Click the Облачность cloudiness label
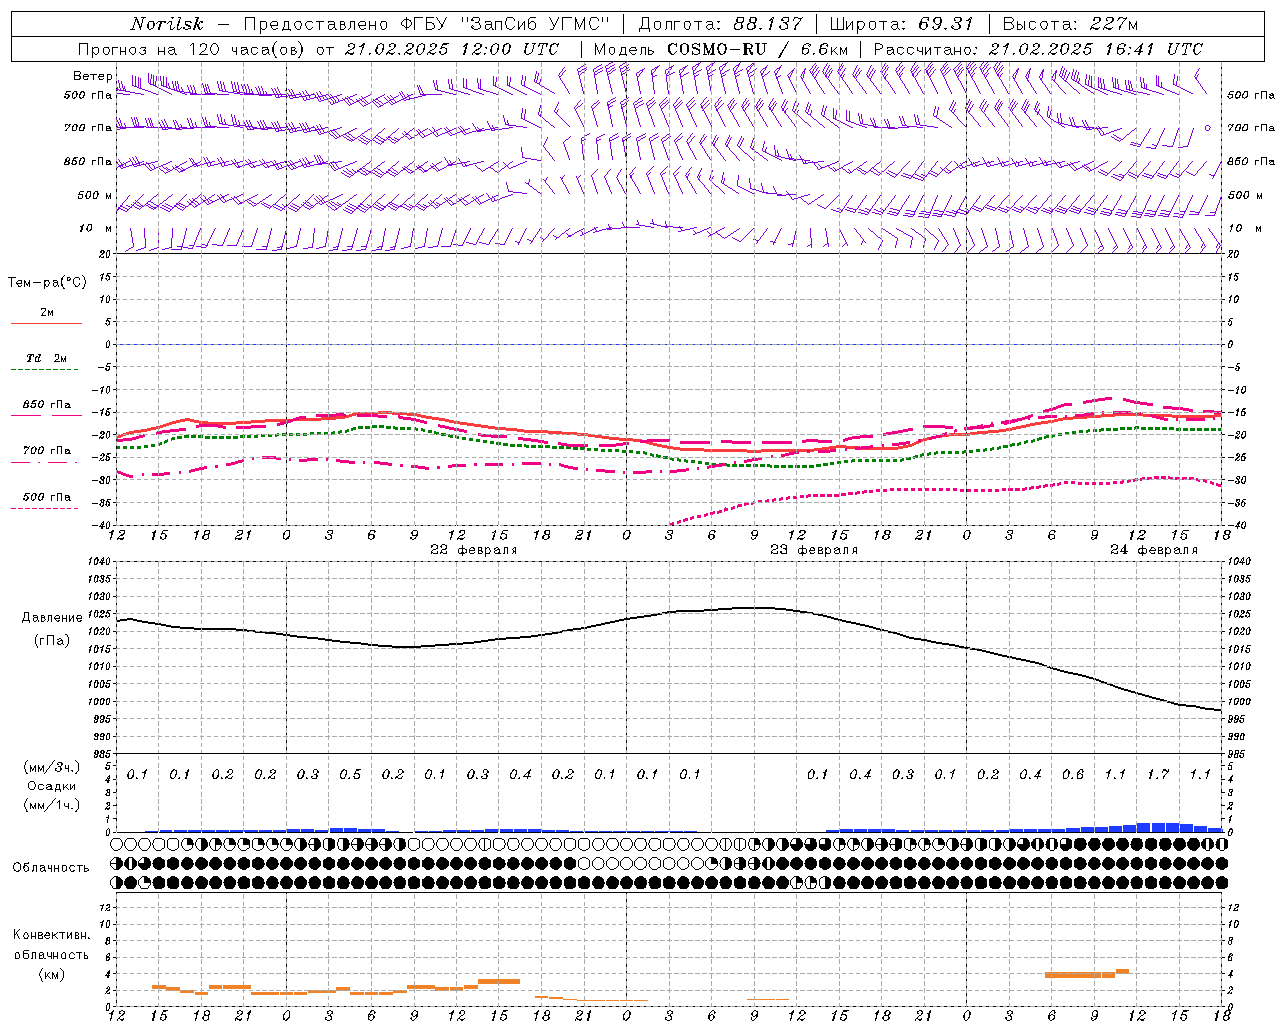This screenshot has height=1024, width=1280. pyautogui.click(x=51, y=867)
